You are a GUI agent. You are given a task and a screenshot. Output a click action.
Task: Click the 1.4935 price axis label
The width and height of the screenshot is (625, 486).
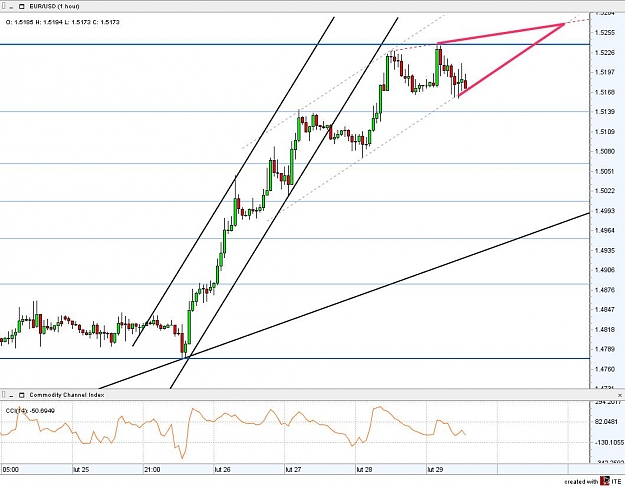(603, 250)
